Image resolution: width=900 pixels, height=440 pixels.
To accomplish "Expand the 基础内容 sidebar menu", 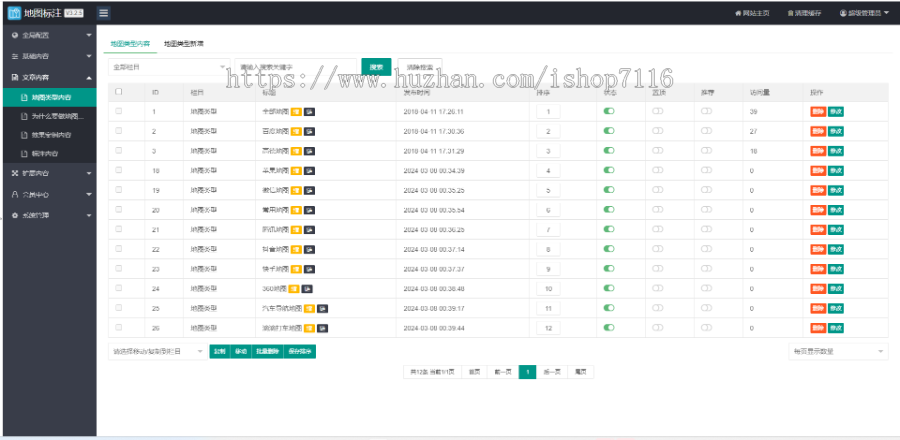I will tap(48, 56).
